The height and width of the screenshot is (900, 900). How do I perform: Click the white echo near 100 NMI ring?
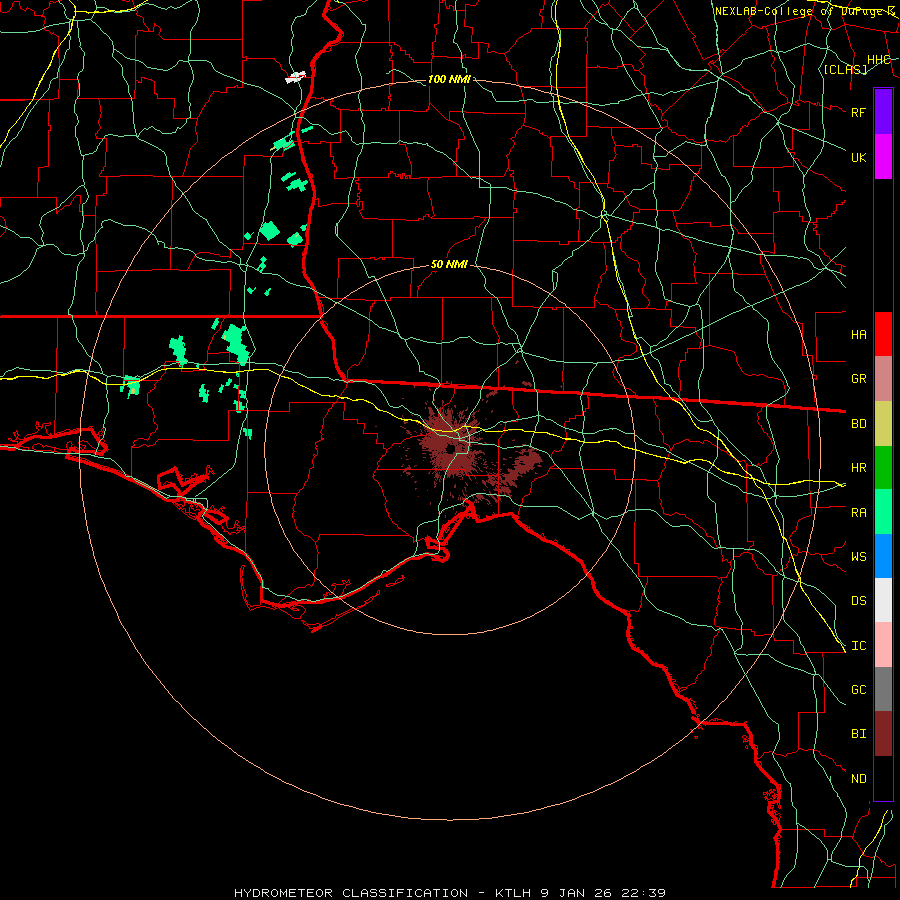296,77
